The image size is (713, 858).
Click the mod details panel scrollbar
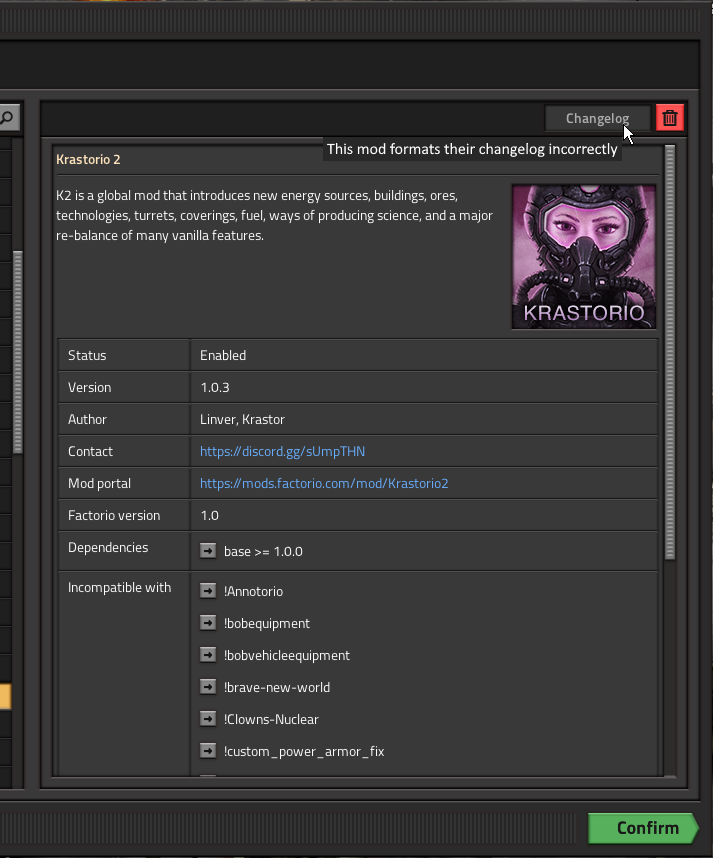[x=670, y=350]
